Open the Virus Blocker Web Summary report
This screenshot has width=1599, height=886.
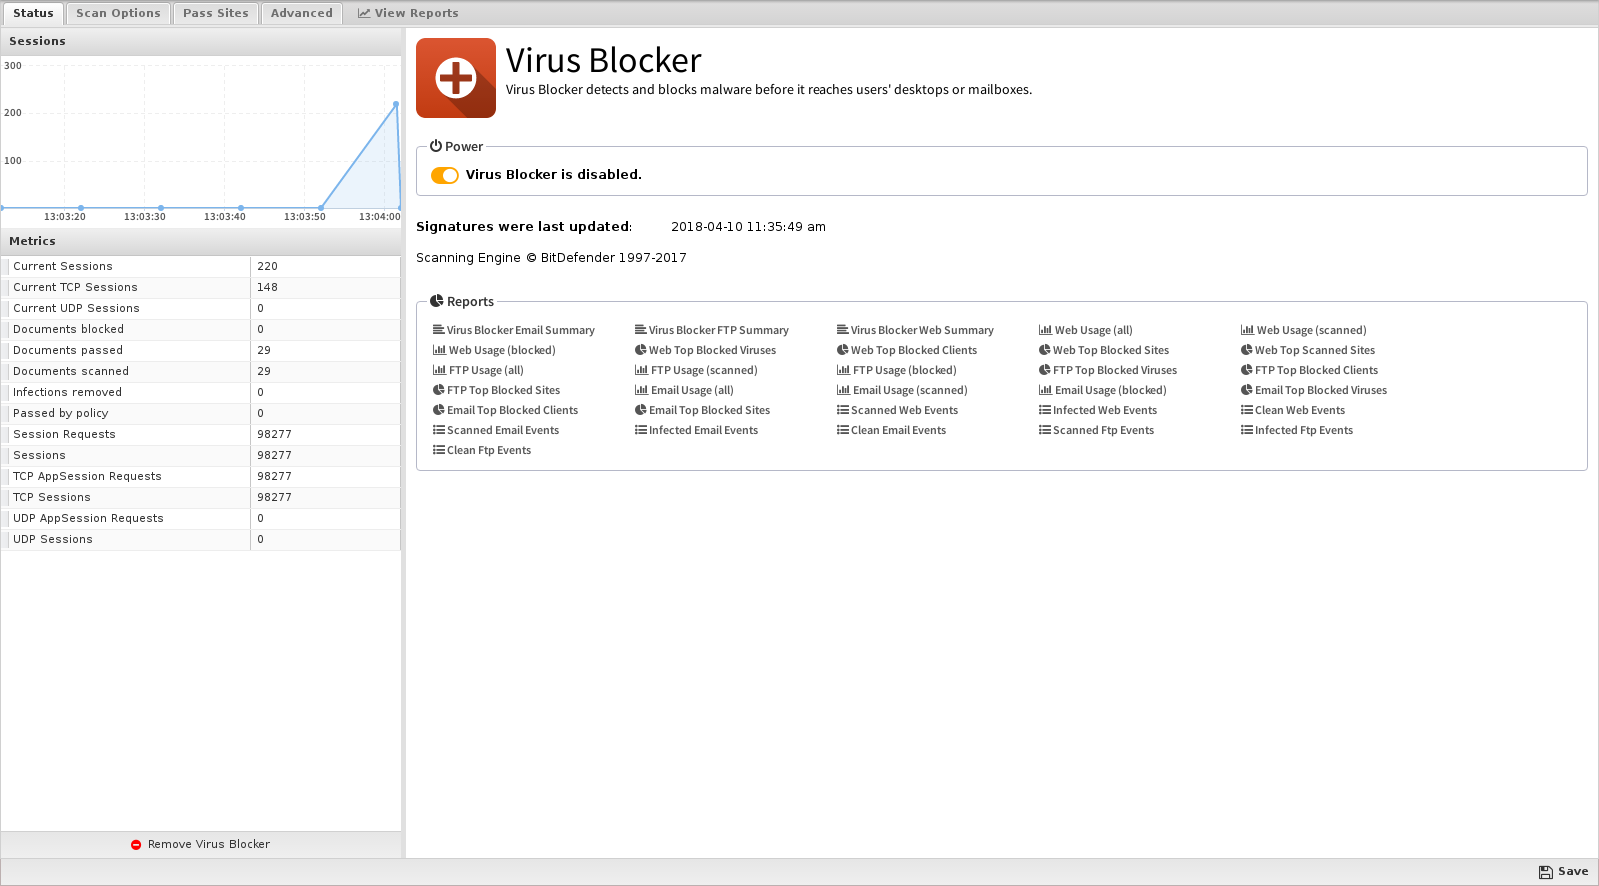915,330
